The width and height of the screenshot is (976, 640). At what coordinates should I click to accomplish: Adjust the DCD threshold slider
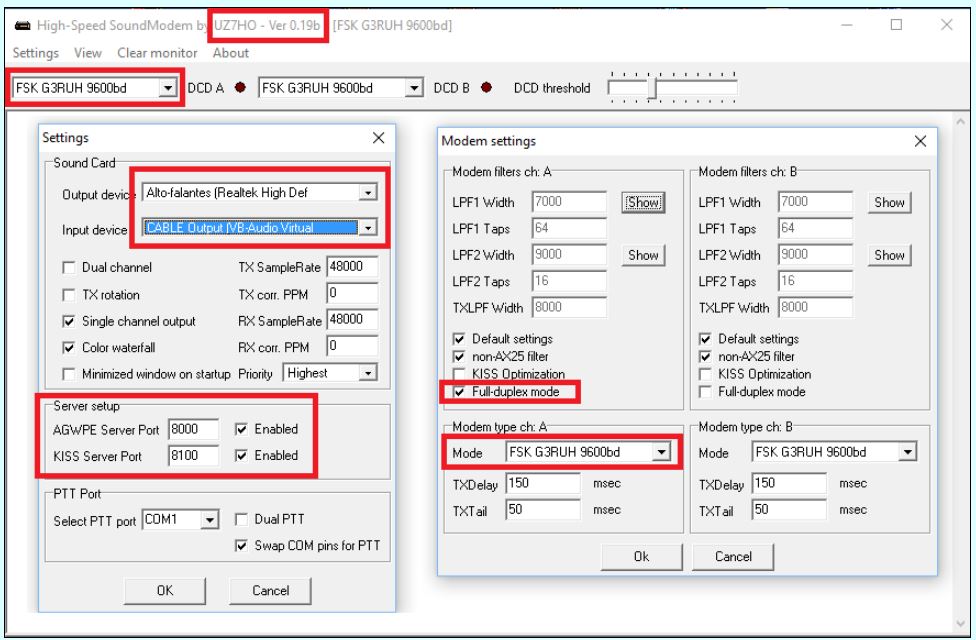[x=652, y=88]
